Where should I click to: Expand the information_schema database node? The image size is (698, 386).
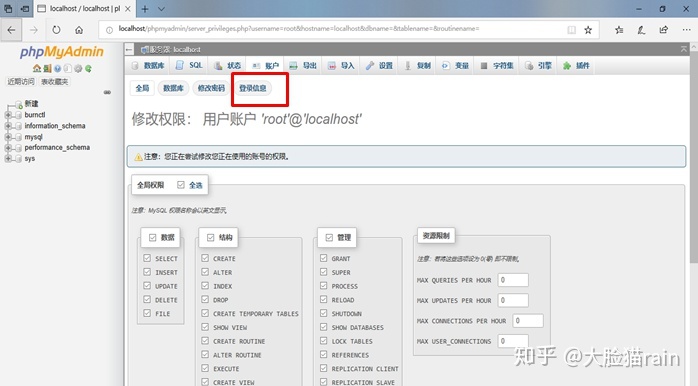coord(8,126)
